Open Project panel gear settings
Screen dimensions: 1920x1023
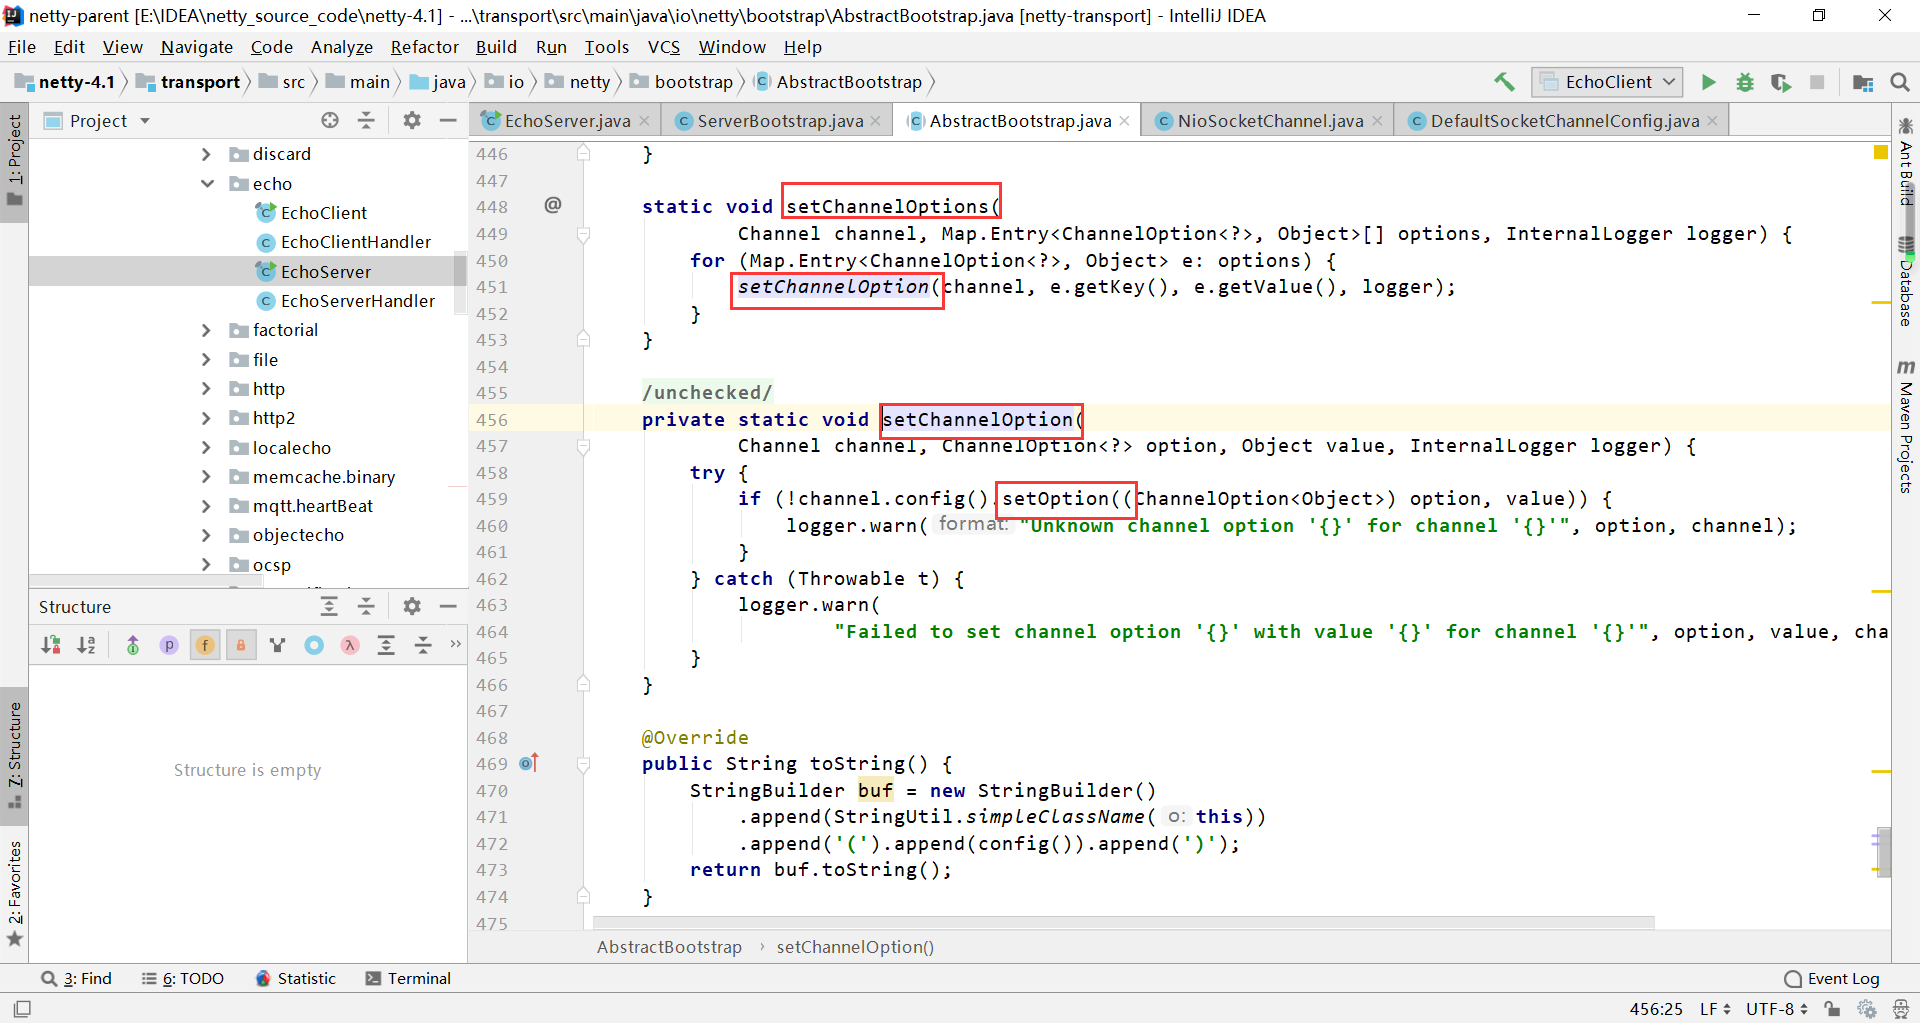412,121
